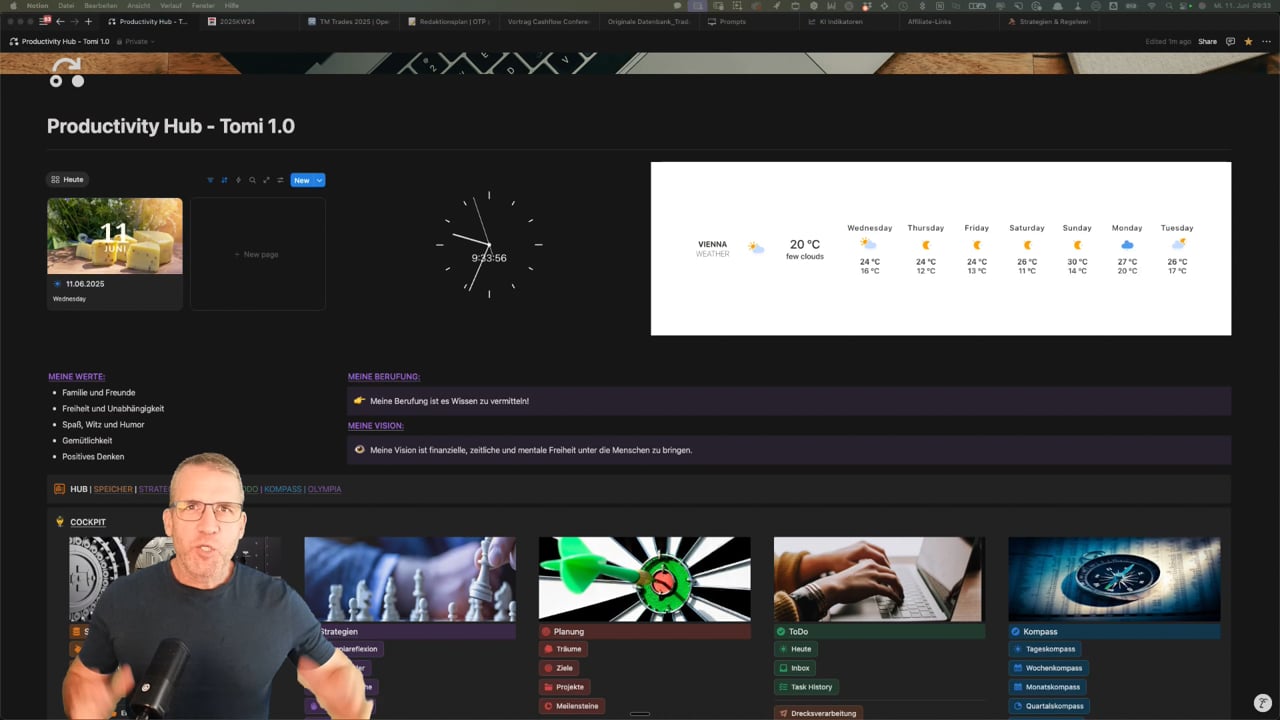Click the Vienna weather widget
The image size is (1280, 720).
(x=941, y=249)
